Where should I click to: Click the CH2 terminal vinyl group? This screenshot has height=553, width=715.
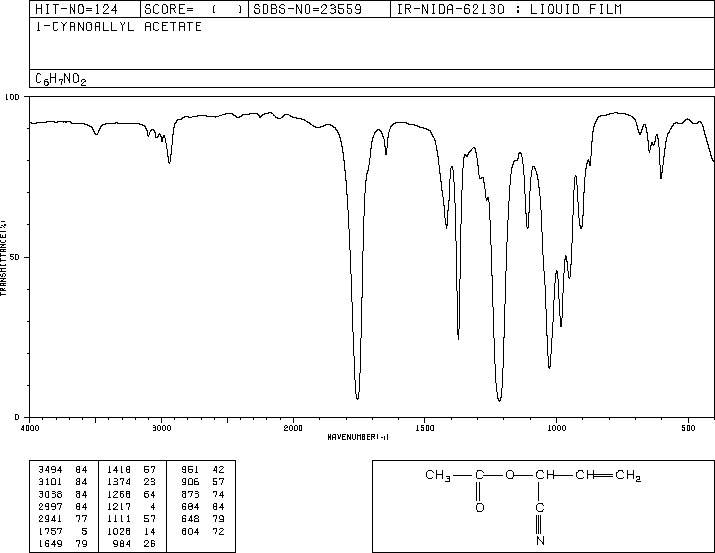pyautogui.click(x=628, y=475)
